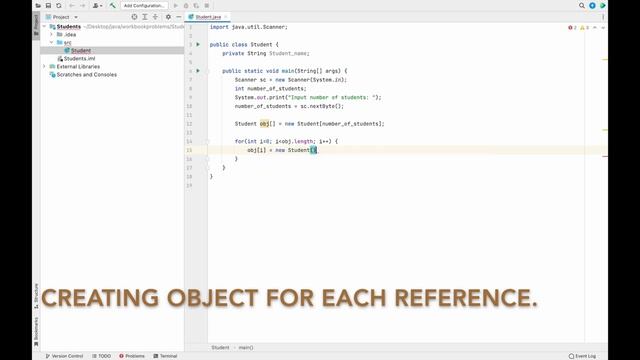Screen dimensions: 640x360
Task: Collapse the Students project root node
Action: [44, 27]
